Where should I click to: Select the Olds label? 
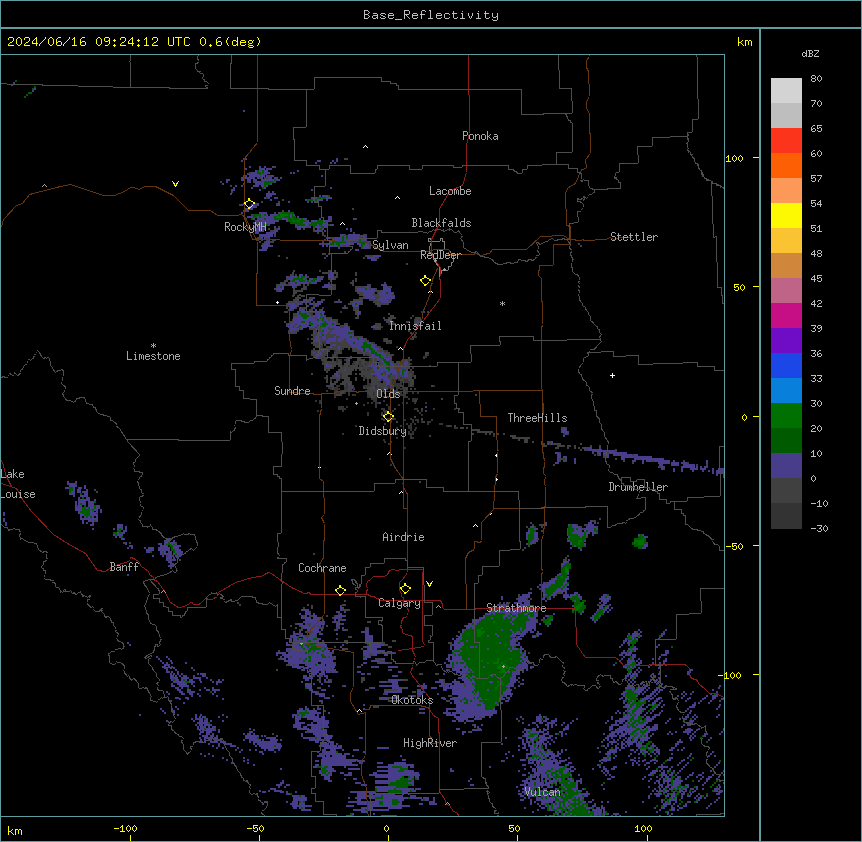pos(388,394)
